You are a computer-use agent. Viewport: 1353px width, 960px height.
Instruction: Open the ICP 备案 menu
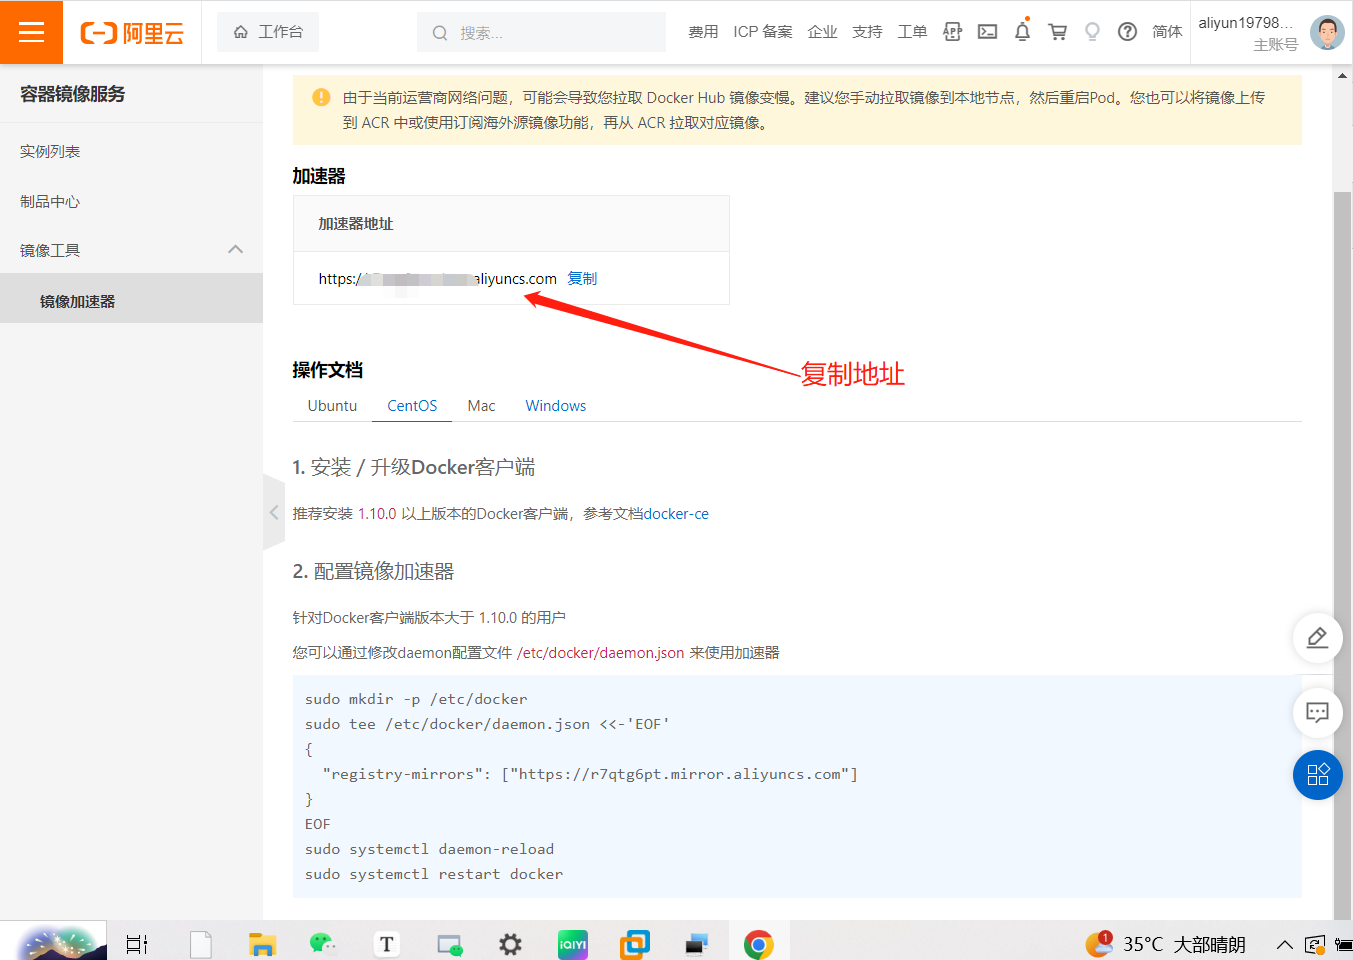pyautogui.click(x=762, y=32)
